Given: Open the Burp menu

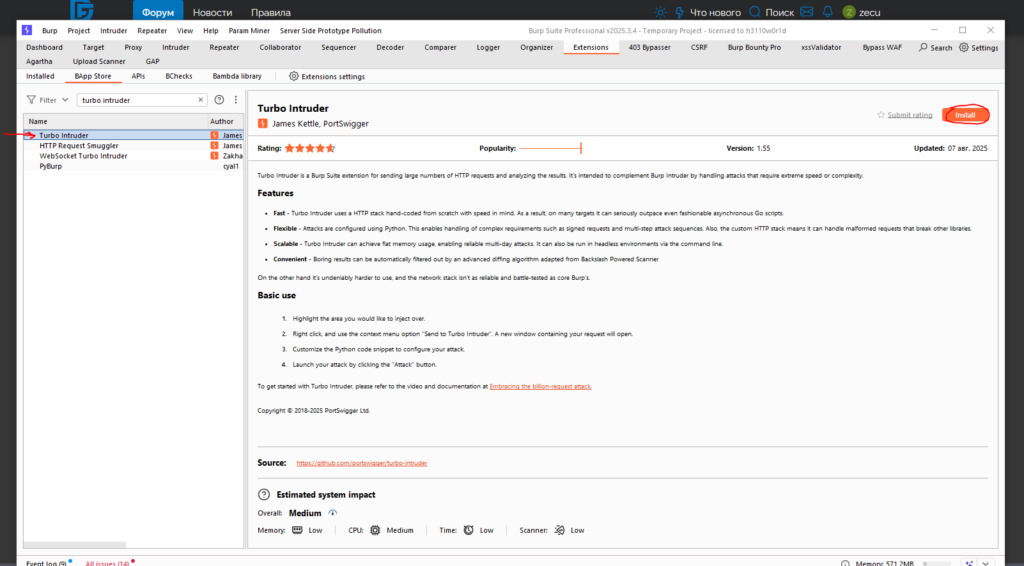Looking at the screenshot, I should point(50,31).
